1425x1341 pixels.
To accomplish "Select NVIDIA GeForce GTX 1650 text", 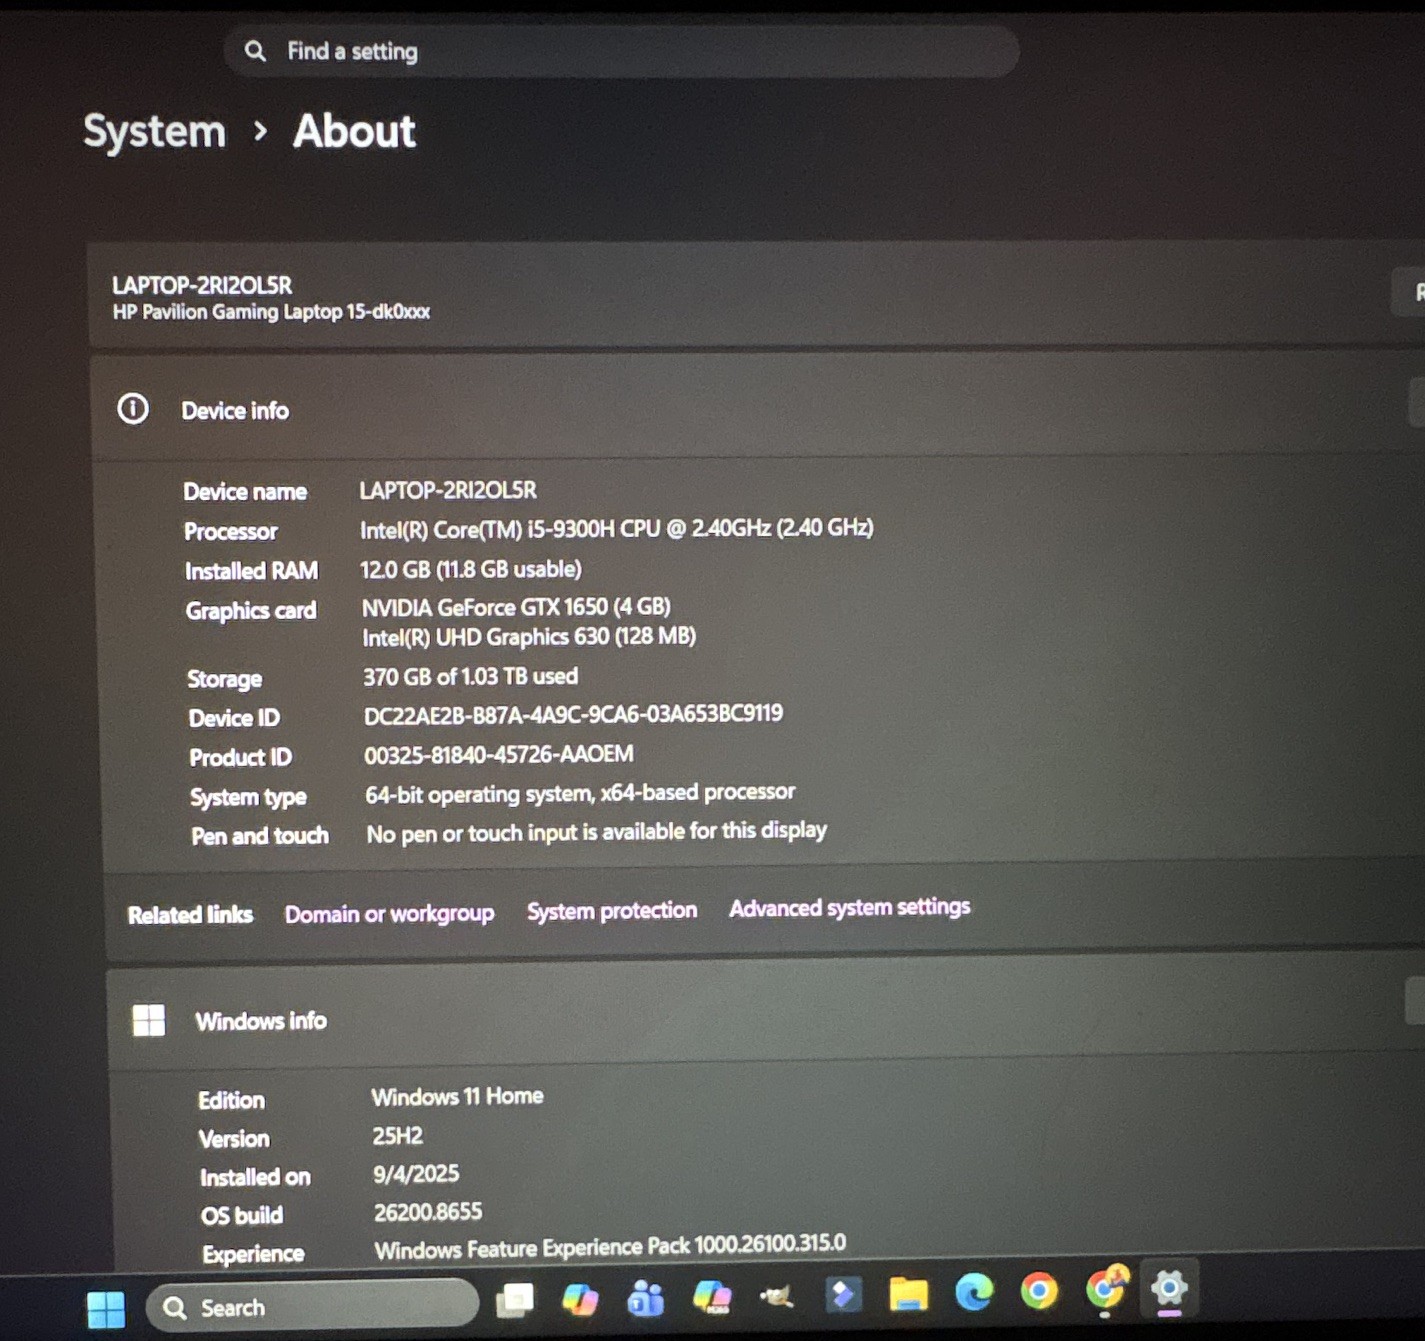I will 516,607.
